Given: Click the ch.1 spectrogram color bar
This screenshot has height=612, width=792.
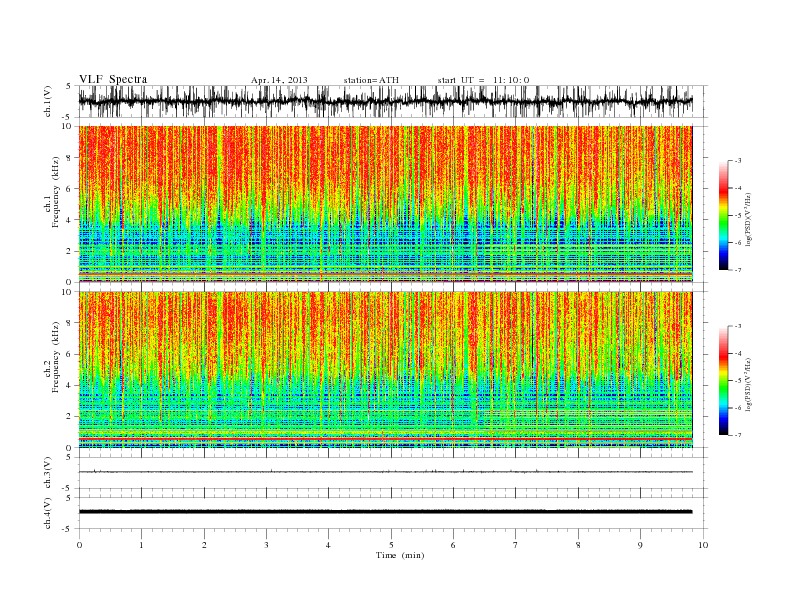Looking at the screenshot, I should (723, 215).
